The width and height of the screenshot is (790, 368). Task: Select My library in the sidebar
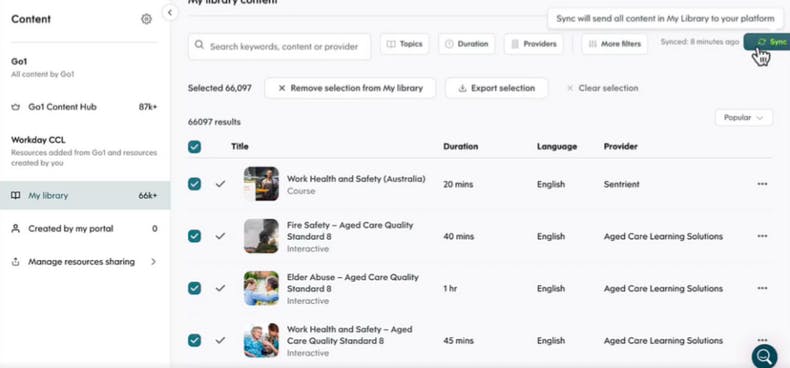(x=85, y=196)
